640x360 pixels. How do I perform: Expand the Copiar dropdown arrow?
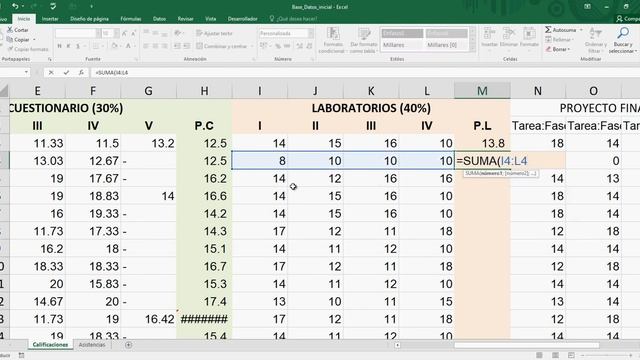pyautogui.click(x=34, y=40)
